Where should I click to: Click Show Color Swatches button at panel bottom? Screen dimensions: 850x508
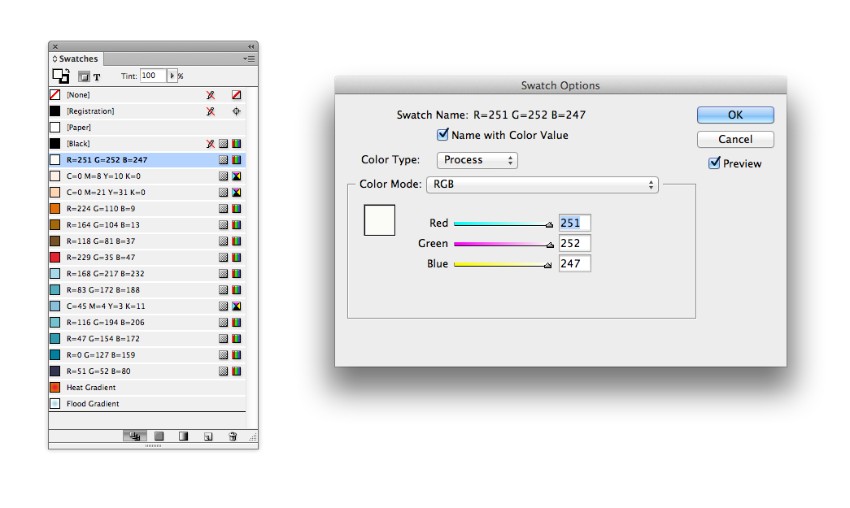[159, 436]
